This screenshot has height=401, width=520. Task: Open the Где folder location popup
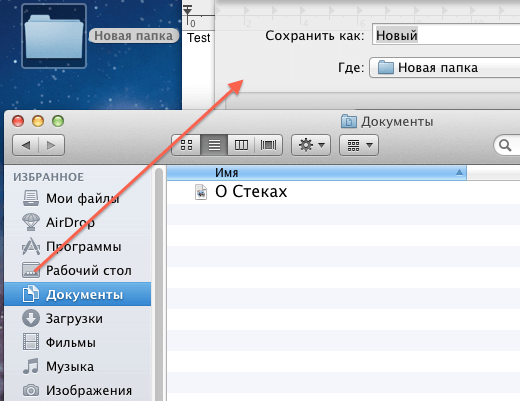coord(445,68)
